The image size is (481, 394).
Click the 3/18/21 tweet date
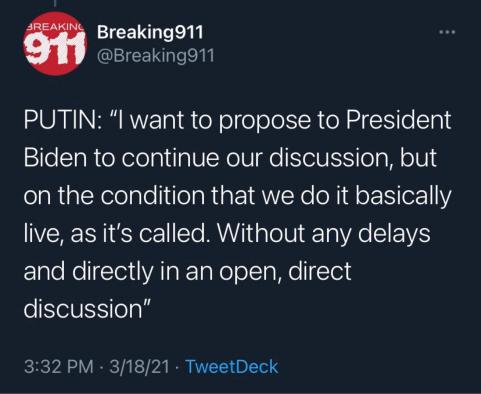coord(139,367)
